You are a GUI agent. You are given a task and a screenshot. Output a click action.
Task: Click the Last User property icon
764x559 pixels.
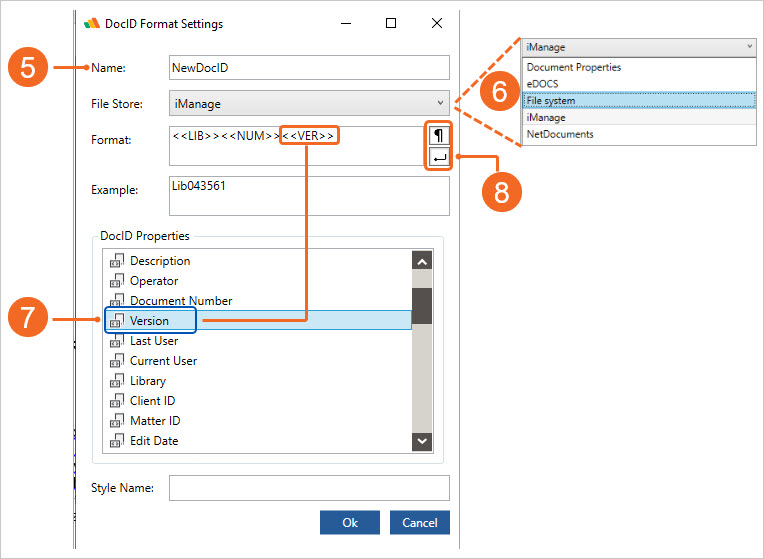[117, 341]
